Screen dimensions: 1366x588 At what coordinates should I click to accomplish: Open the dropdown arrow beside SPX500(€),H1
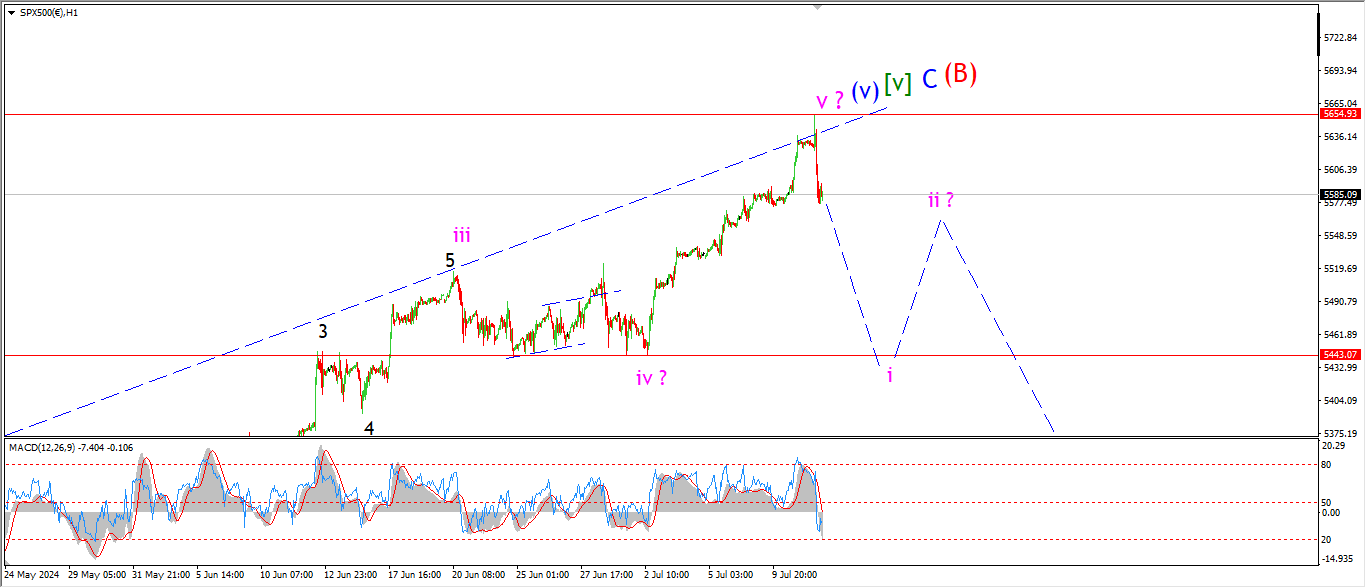click(11, 12)
